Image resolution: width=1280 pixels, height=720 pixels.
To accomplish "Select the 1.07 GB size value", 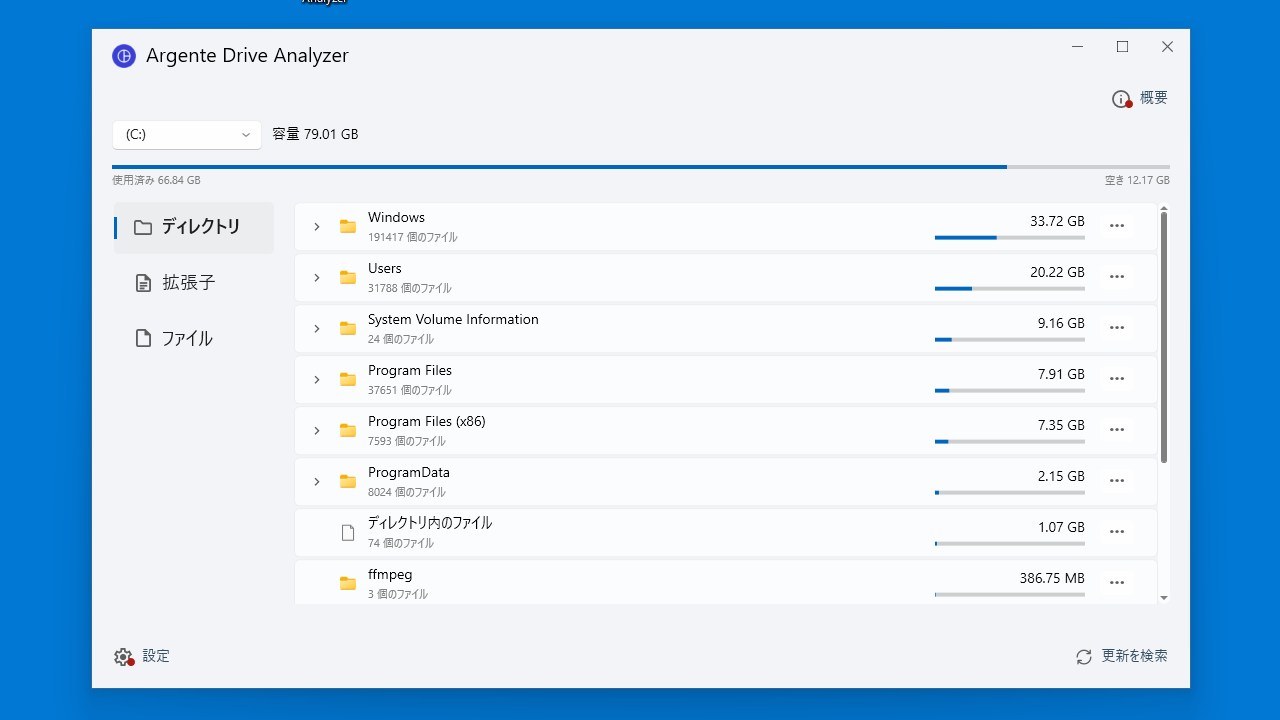I will tap(1061, 527).
